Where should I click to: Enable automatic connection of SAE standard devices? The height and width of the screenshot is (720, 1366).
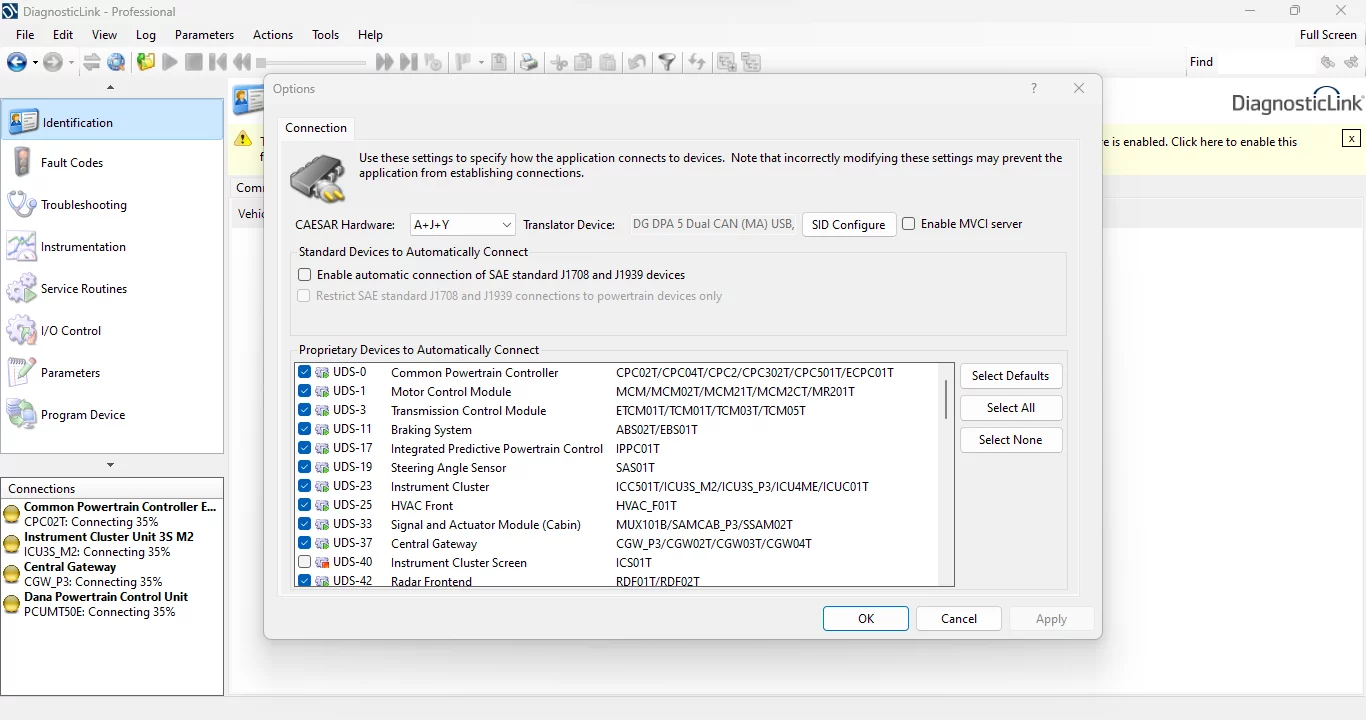coord(305,275)
